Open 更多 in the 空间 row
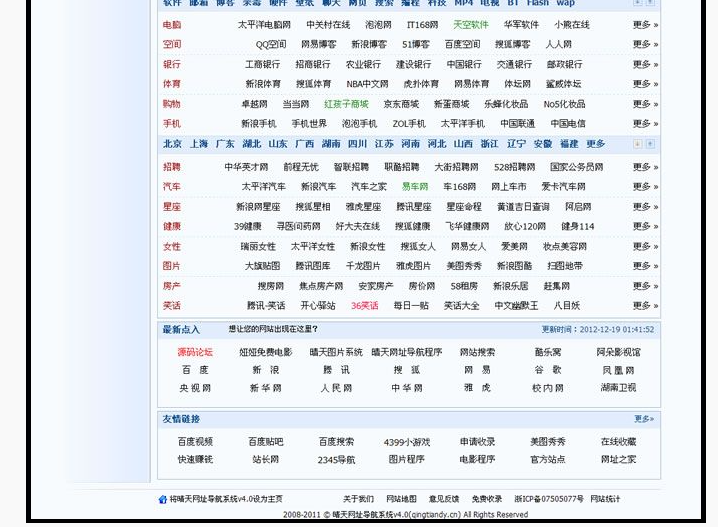The height and width of the screenshot is (527, 723). point(645,45)
